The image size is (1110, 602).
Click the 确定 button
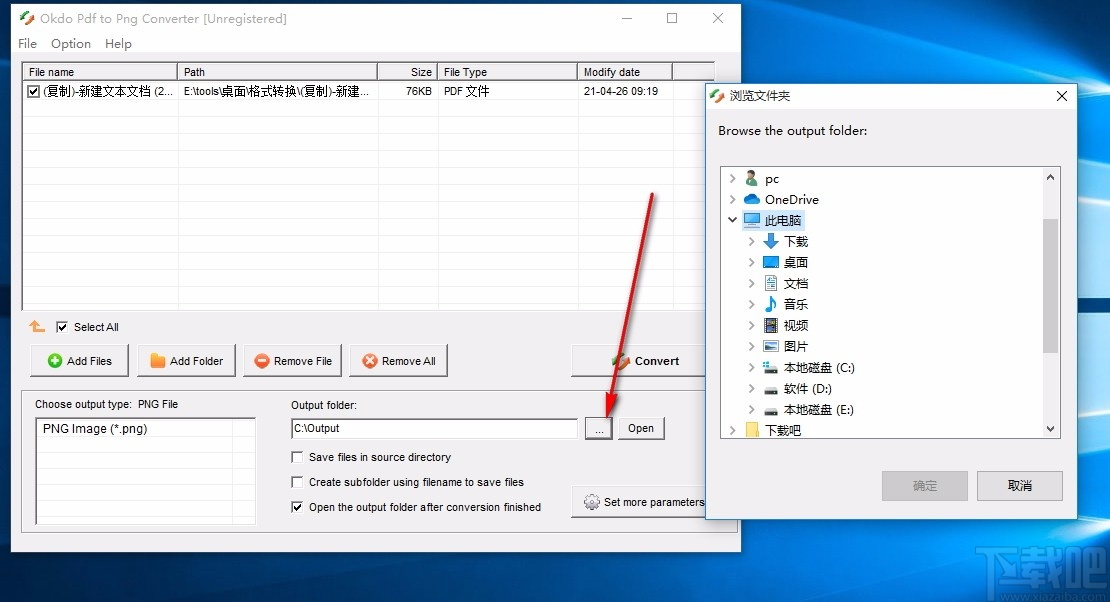(x=923, y=486)
